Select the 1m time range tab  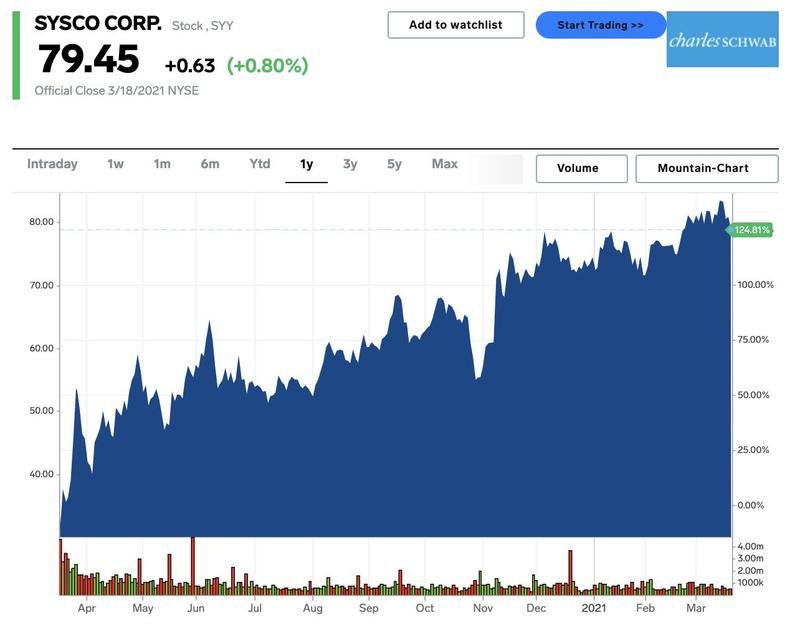pyautogui.click(x=162, y=164)
